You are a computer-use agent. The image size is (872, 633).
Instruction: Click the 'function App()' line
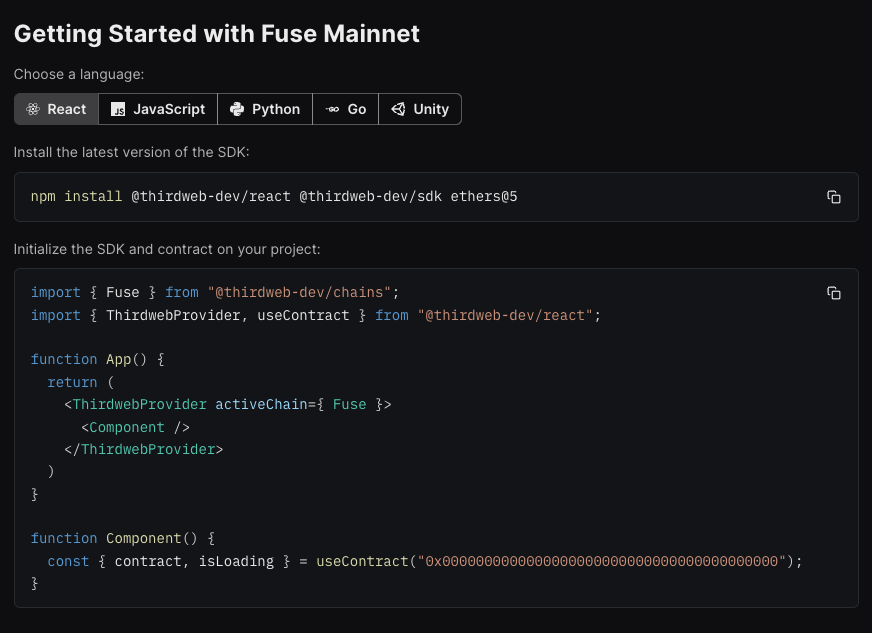[x=97, y=359]
